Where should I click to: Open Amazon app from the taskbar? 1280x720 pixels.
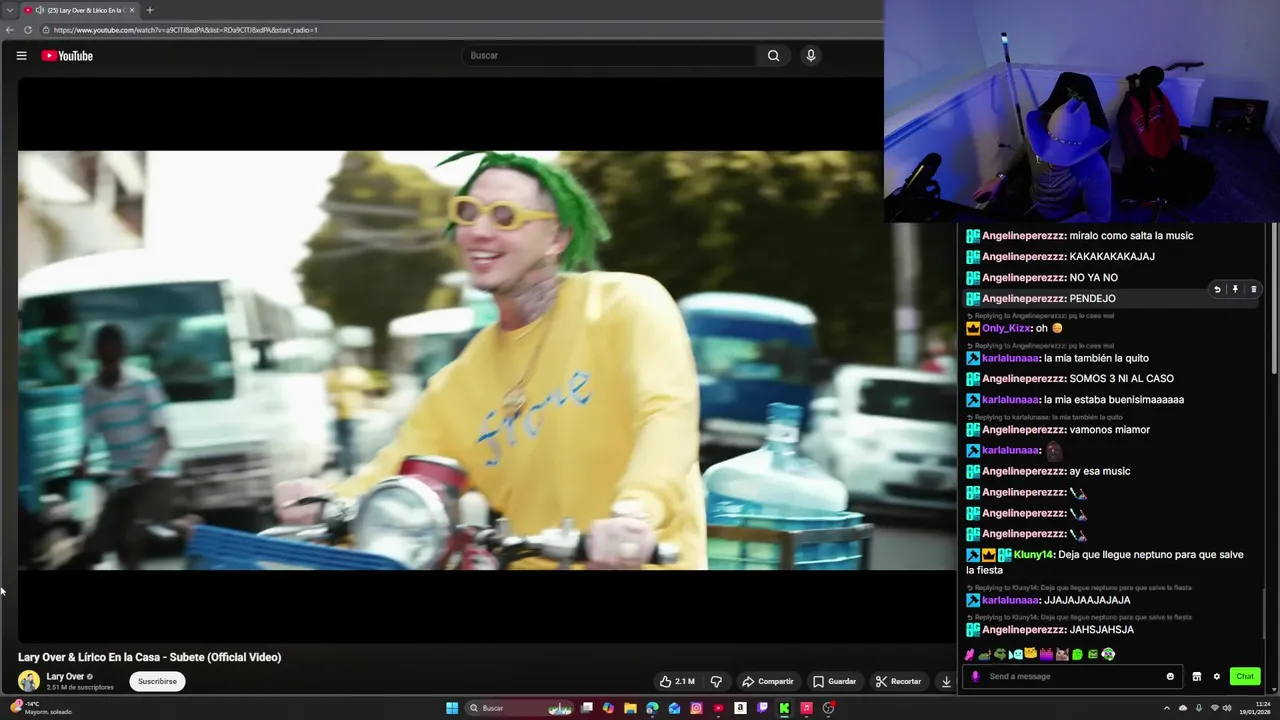(x=740, y=708)
